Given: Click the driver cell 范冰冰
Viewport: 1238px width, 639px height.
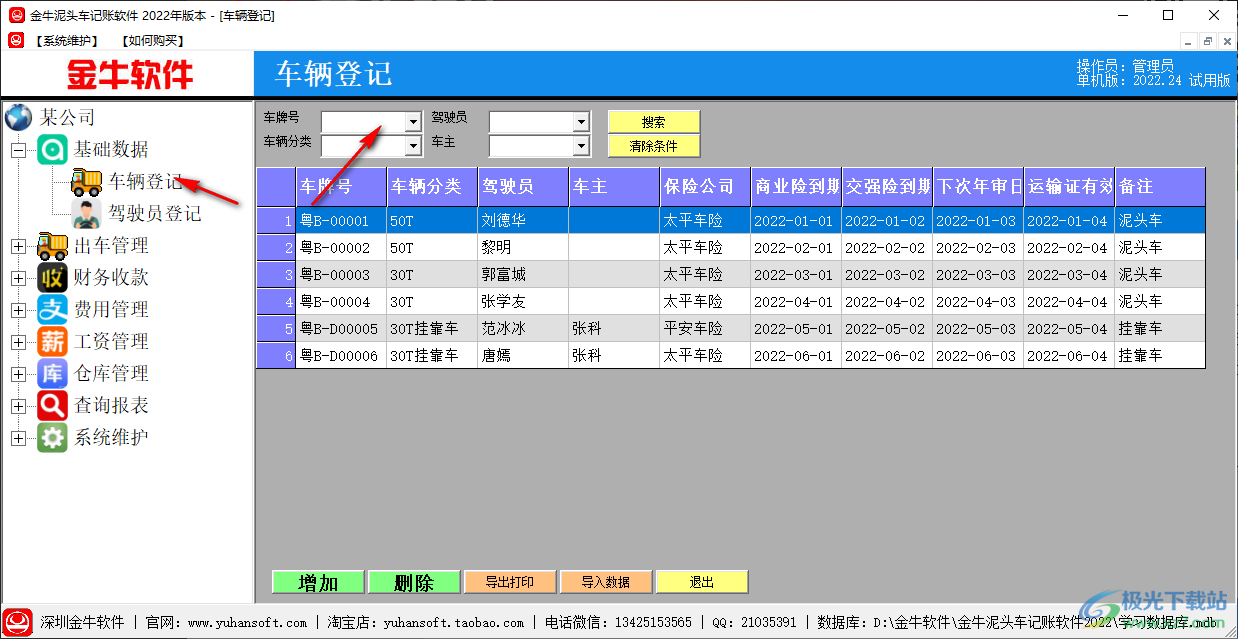Looking at the screenshot, I should (x=523, y=328).
